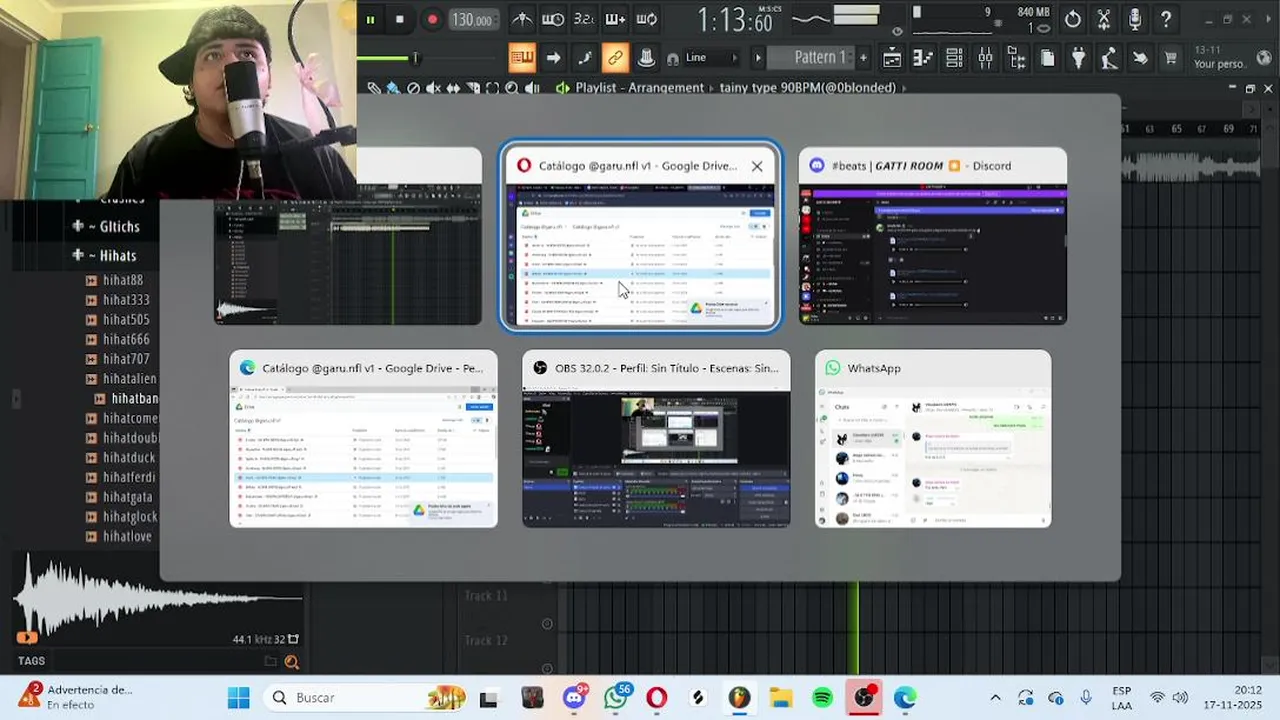Toggle the 3-2-1 countdown before recording
The width and height of the screenshot is (1280, 720).
point(584,19)
